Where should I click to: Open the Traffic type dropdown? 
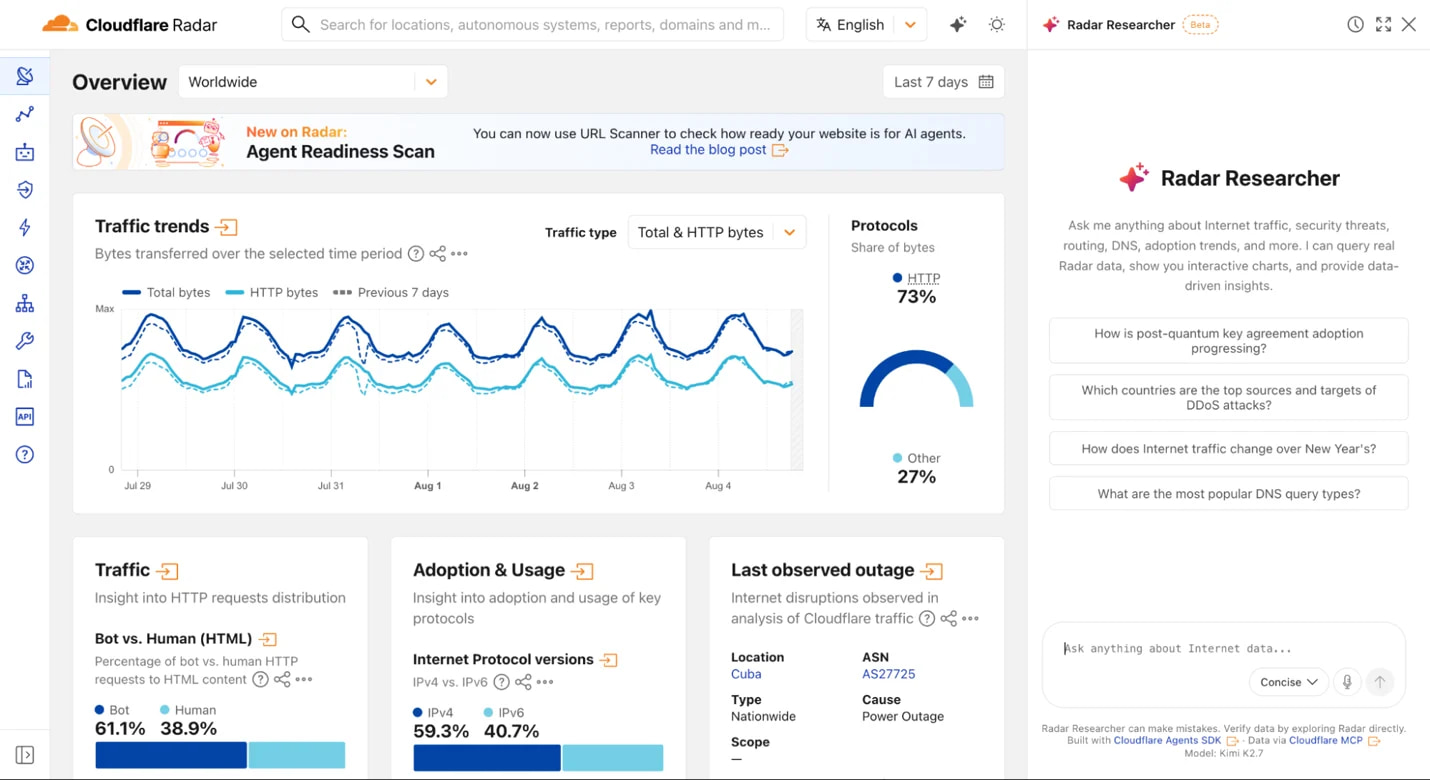(717, 232)
